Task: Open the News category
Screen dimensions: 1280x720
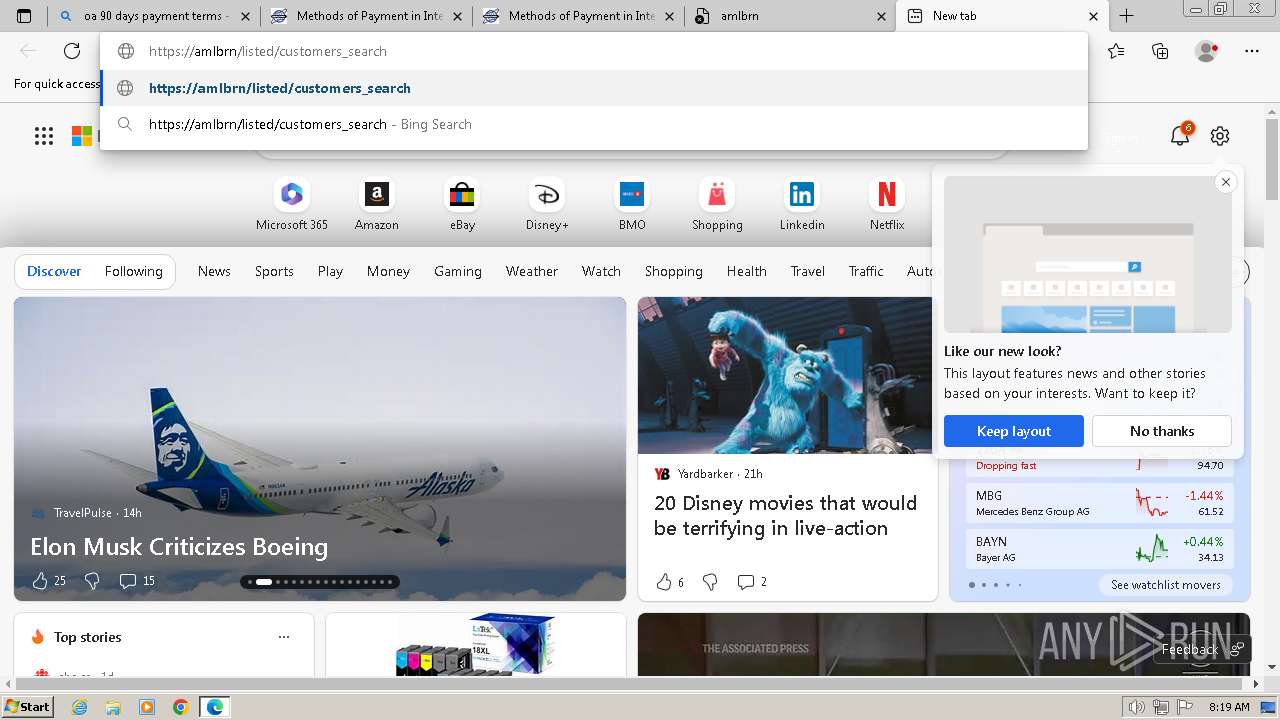Action: click(x=214, y=271)
